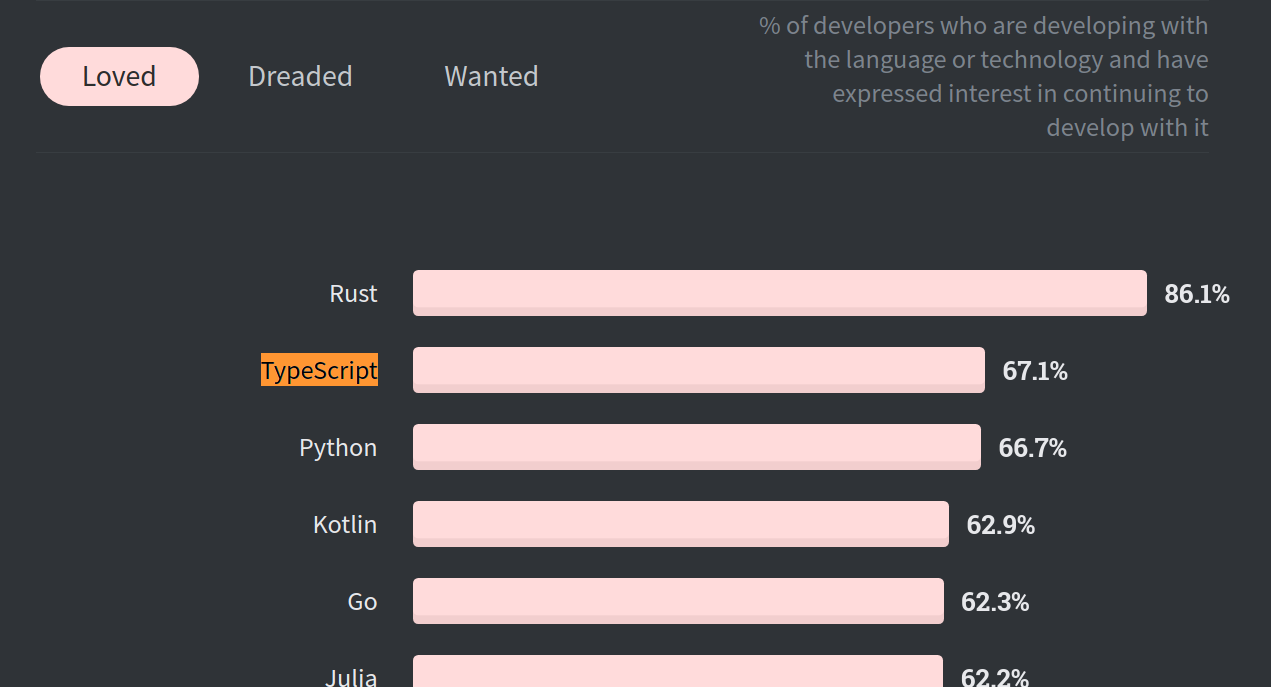Screen dimensions: 1271x687
Task: Open the Wanted tab
Action: click(491, 76)
